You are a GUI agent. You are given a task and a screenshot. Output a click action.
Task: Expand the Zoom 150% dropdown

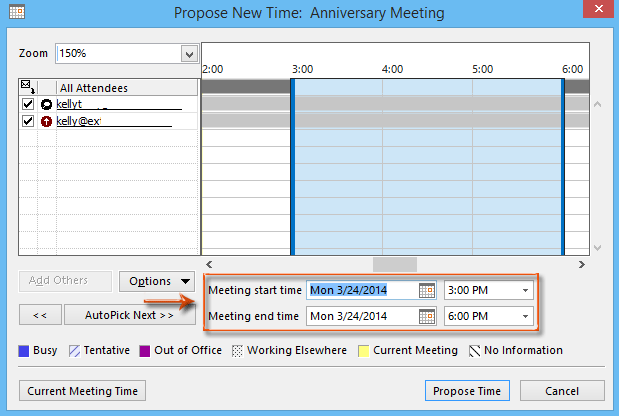(189, 53)
